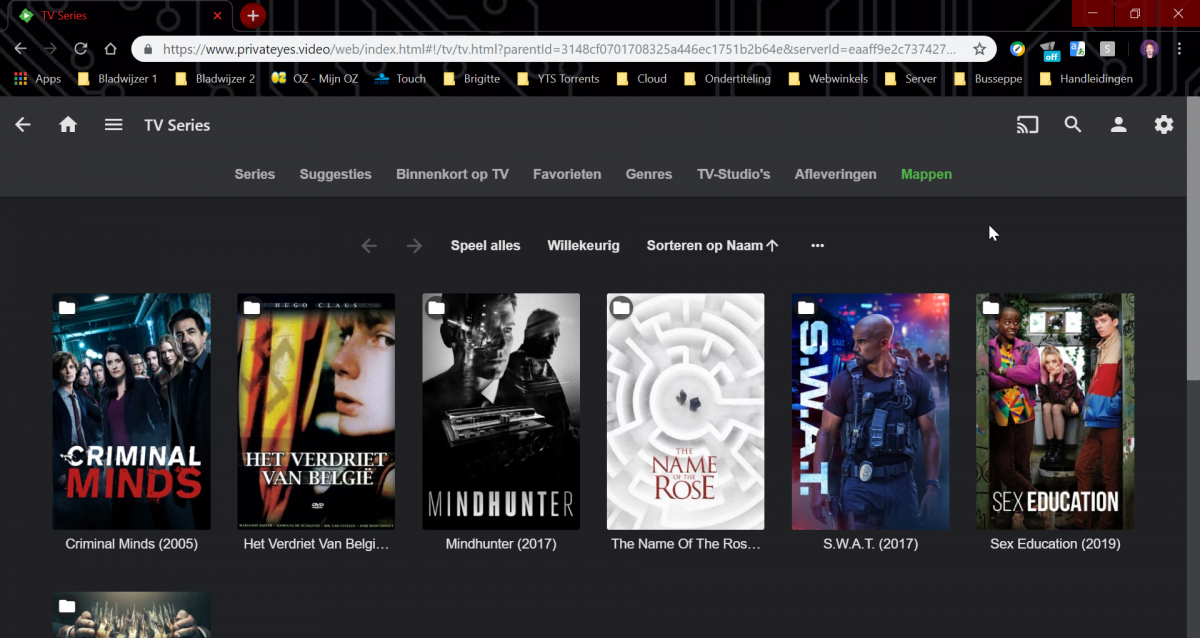Viewport: 1200px width, 638px height.
Task: Open a new browser tab with plus
Action: click(x=252, y=15)
